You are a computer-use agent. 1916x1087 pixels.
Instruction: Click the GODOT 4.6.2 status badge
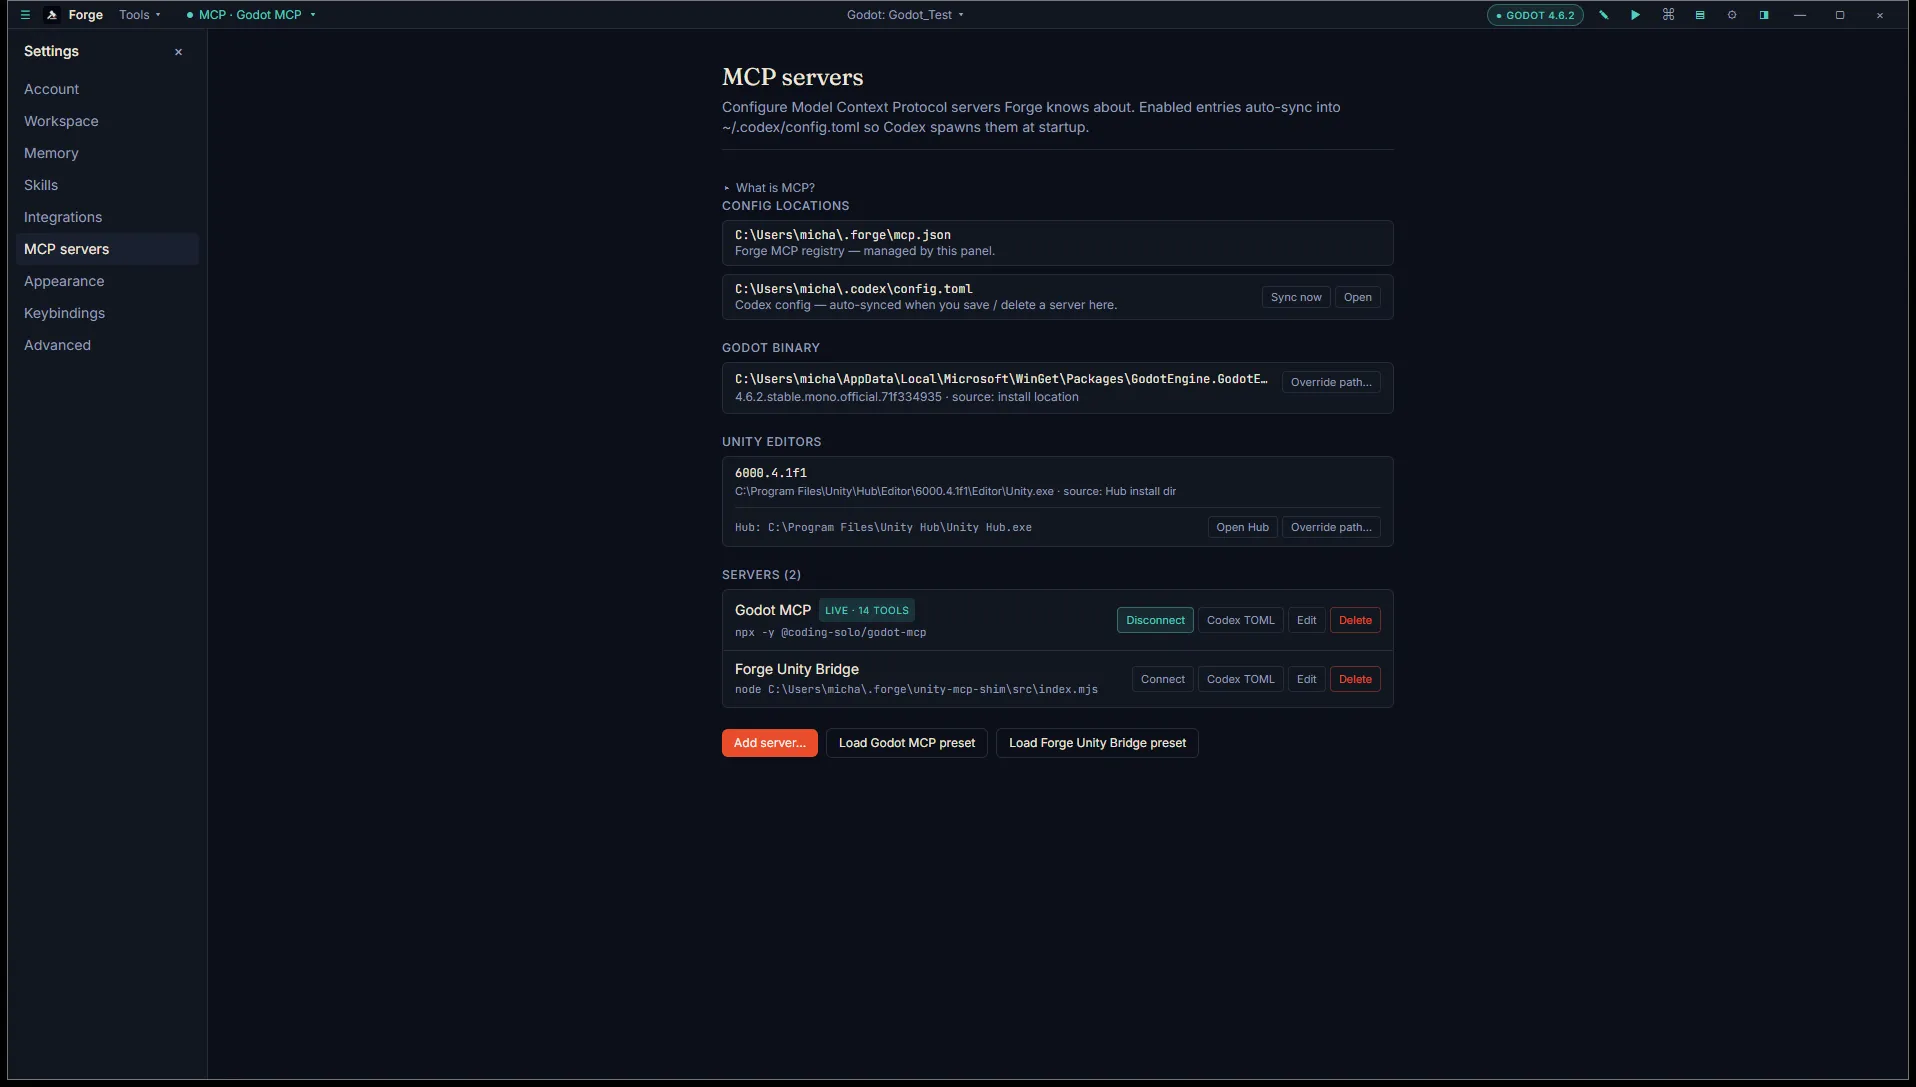(1535, 15)
